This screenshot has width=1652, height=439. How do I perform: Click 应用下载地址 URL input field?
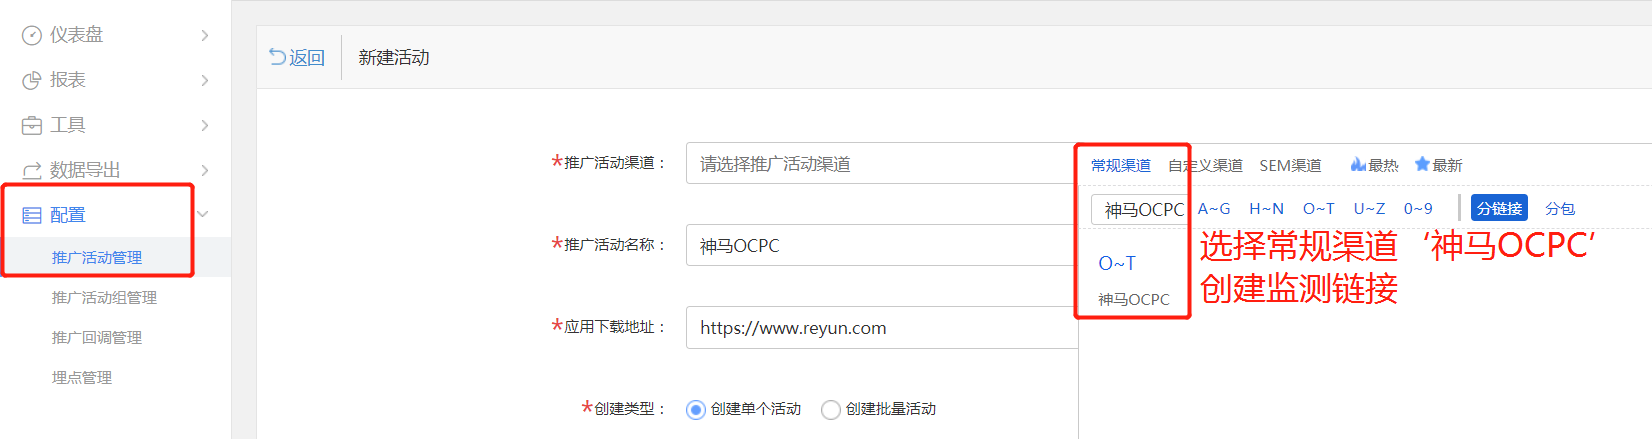click(882, 327)
